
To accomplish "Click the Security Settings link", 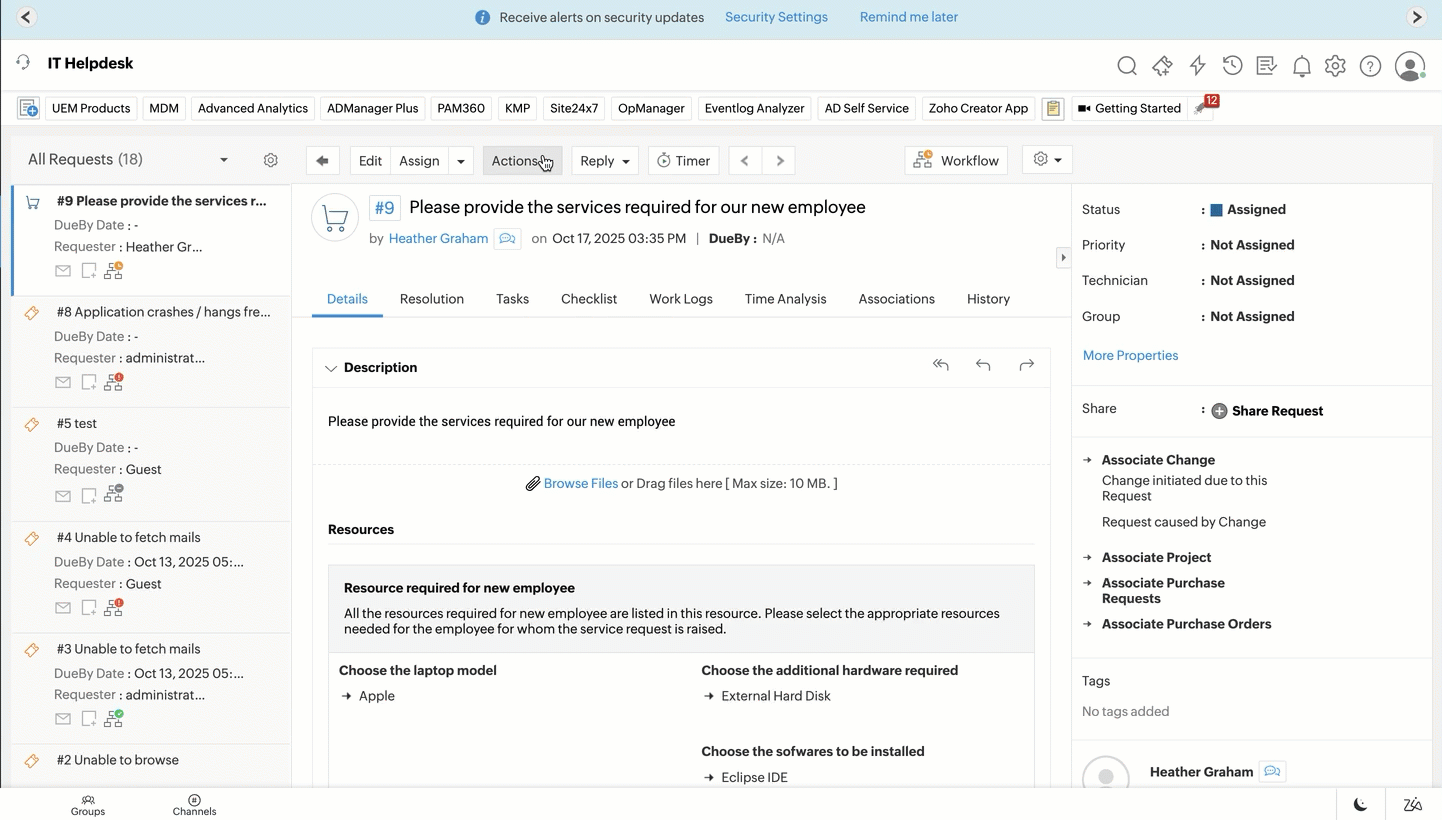I will pyautogui.click(x=776, y=17).
